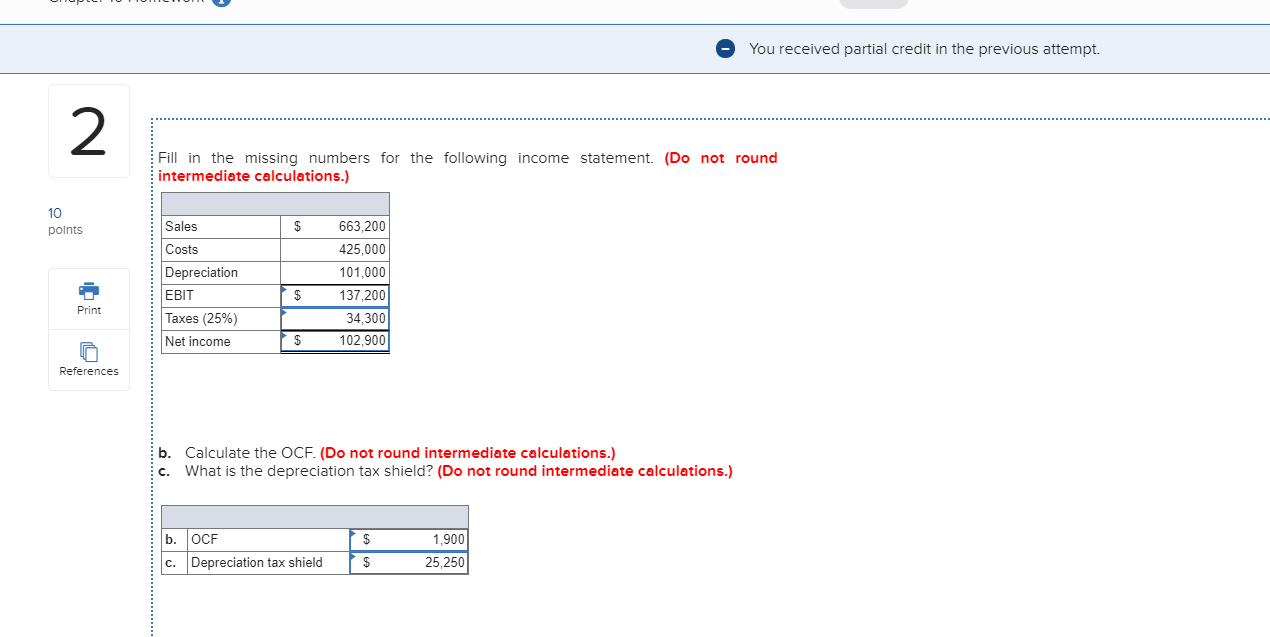1270x637 pixels.
Task: Click the flag marker on the OCF cell
Action: coord(352,533)
